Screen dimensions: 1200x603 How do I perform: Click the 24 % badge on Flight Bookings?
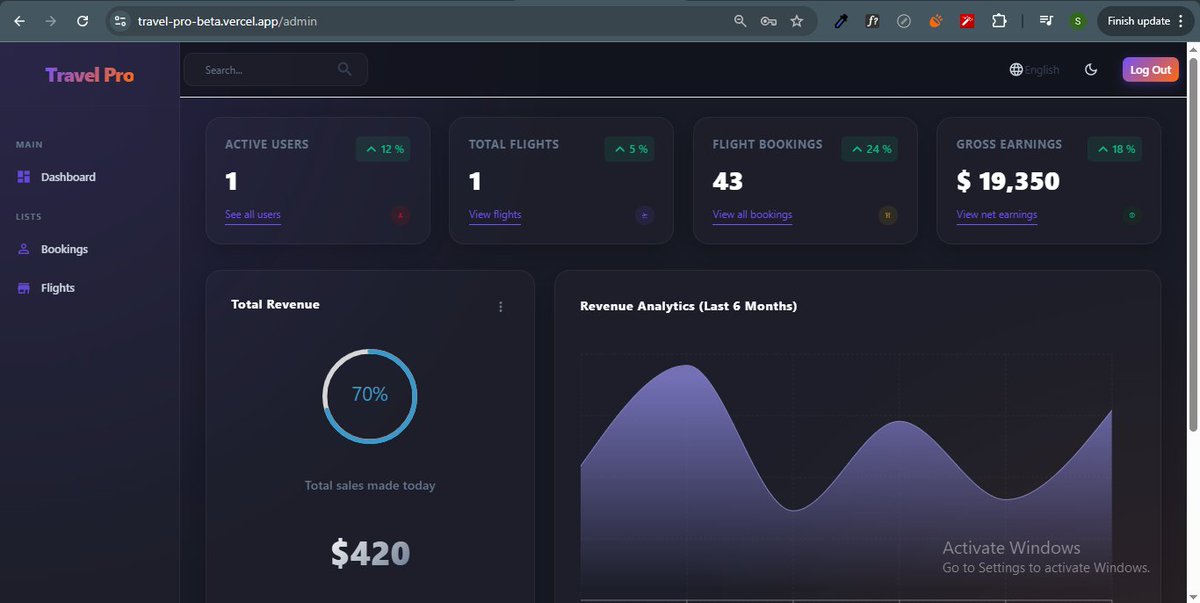pyautogui.click(x=870, y=149)
